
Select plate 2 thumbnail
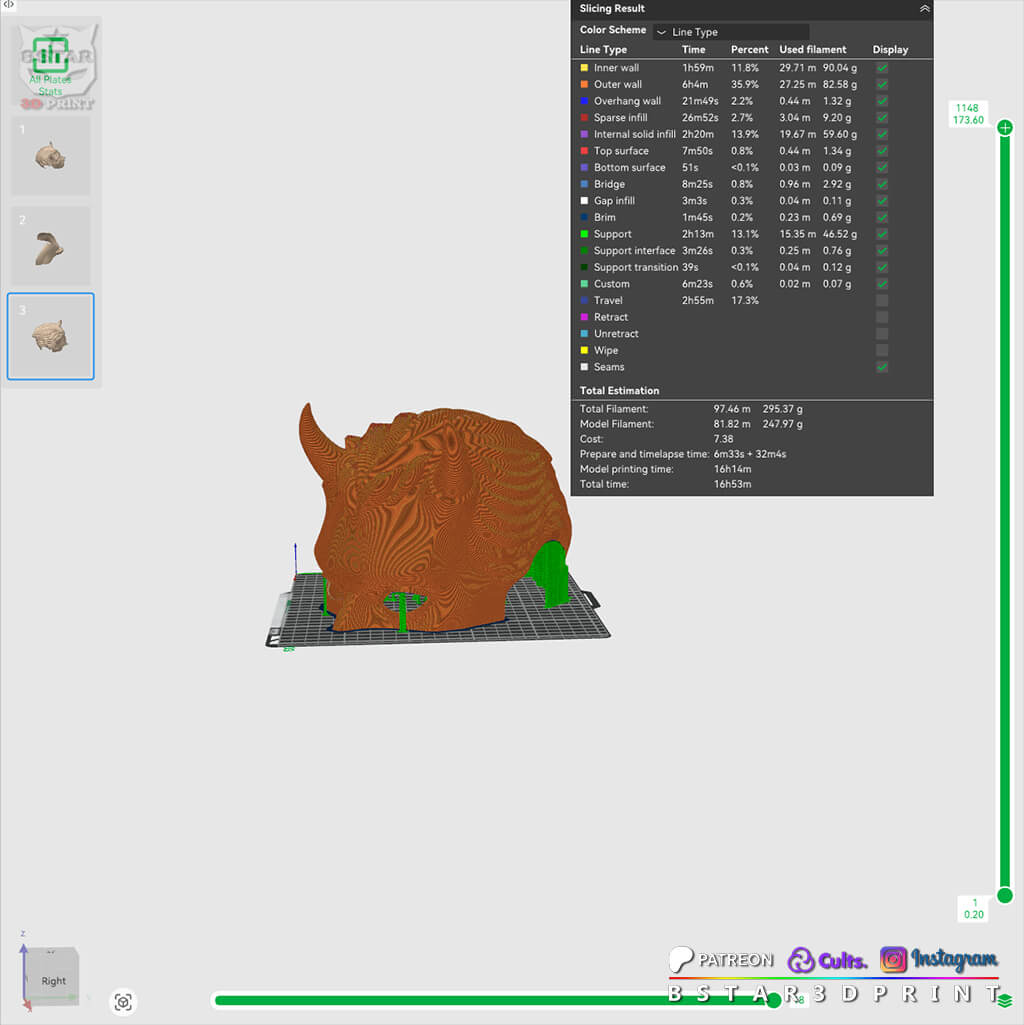click(x=50, y=246)
